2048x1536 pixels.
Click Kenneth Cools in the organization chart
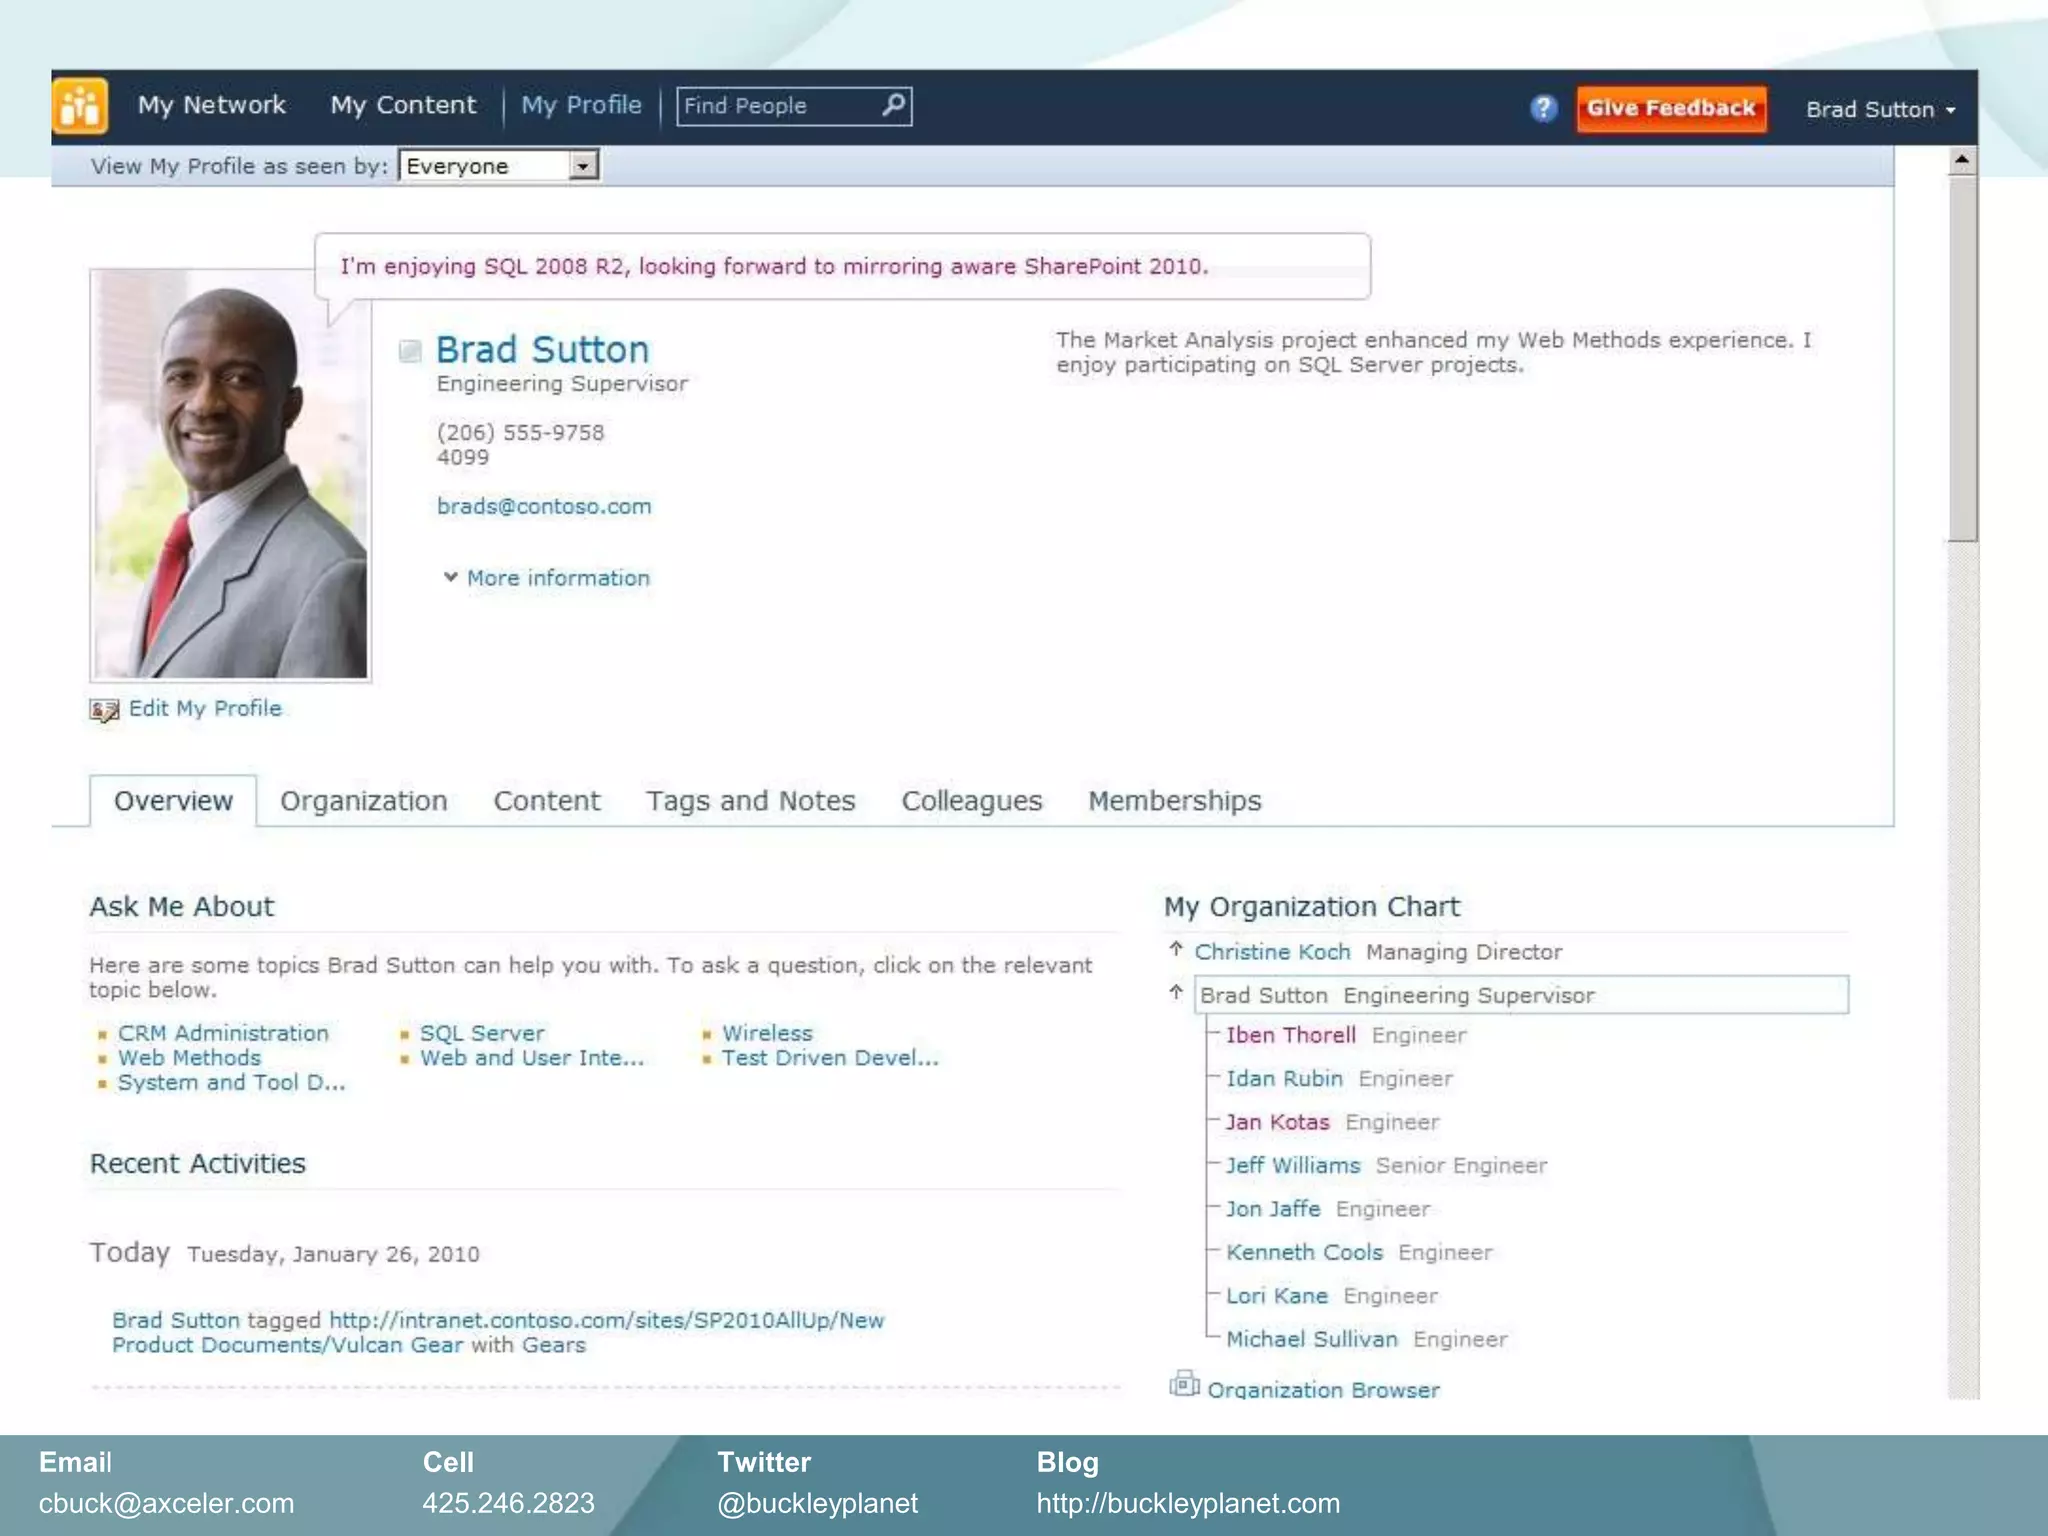pos(1304,1252)
